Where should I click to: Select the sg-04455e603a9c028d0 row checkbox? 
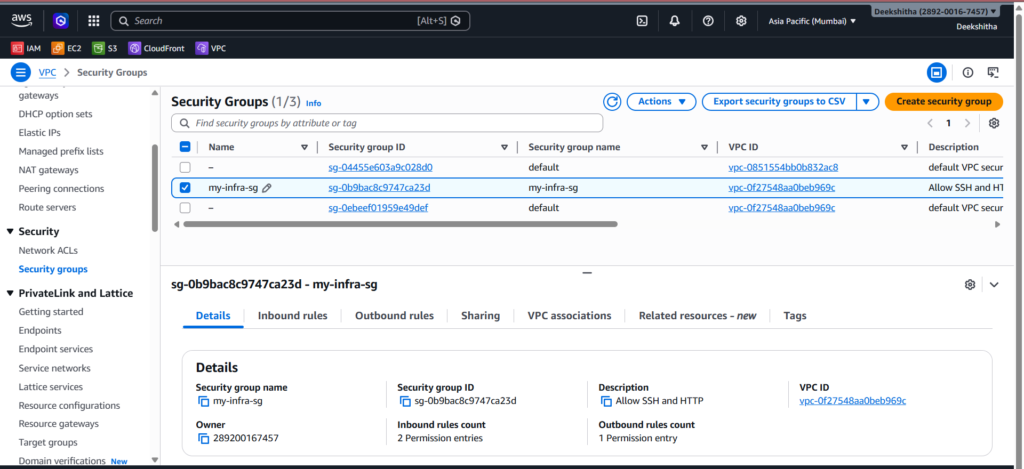click(x=185, y=167)
